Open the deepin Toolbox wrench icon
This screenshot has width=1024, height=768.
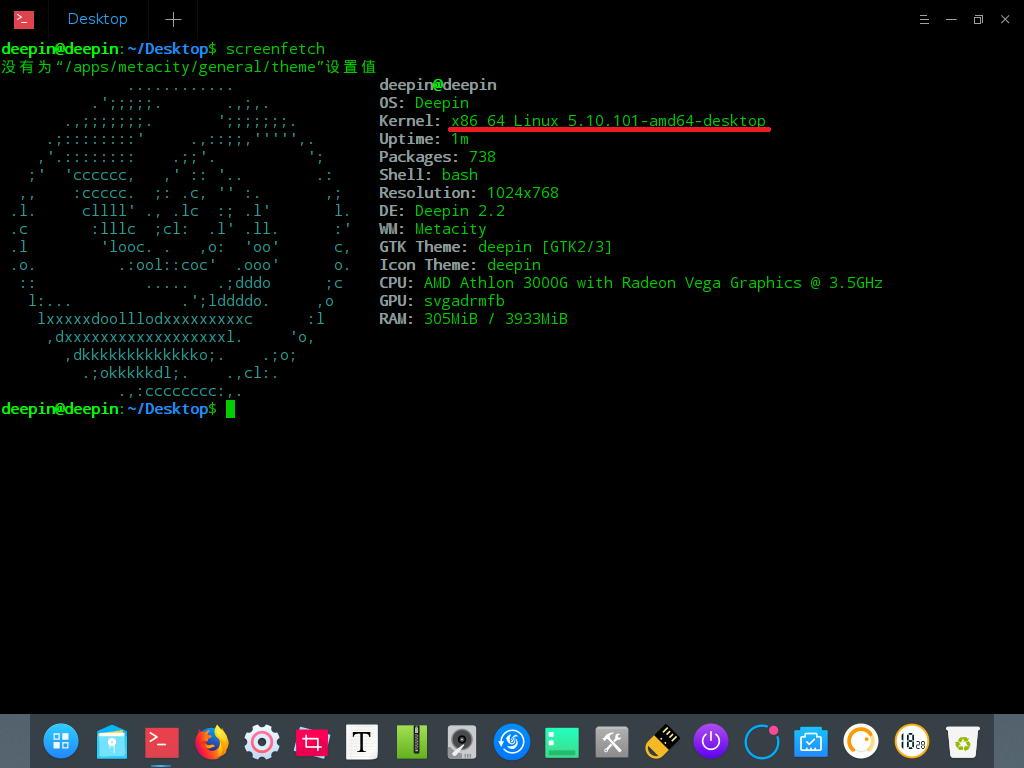tap(611, 742)
